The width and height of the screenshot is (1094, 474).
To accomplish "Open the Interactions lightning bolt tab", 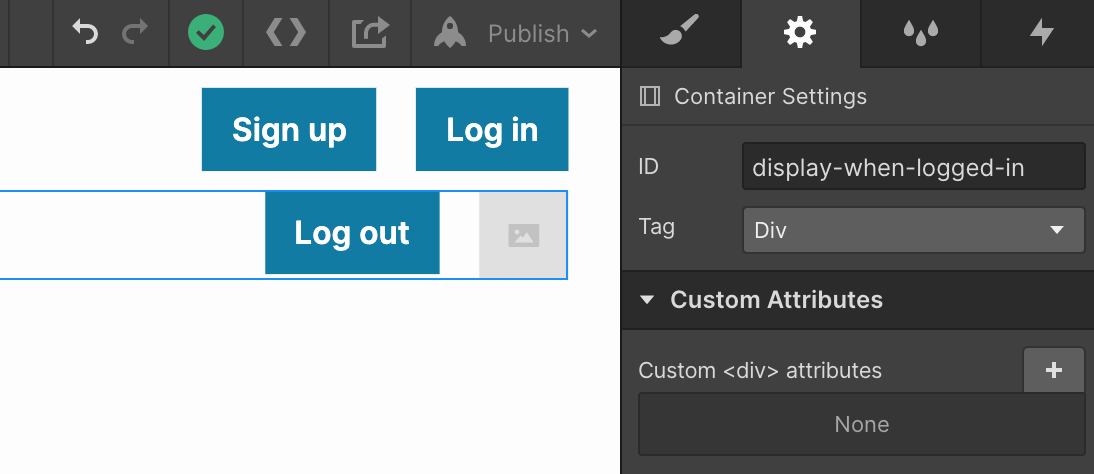I will 1042,33.
